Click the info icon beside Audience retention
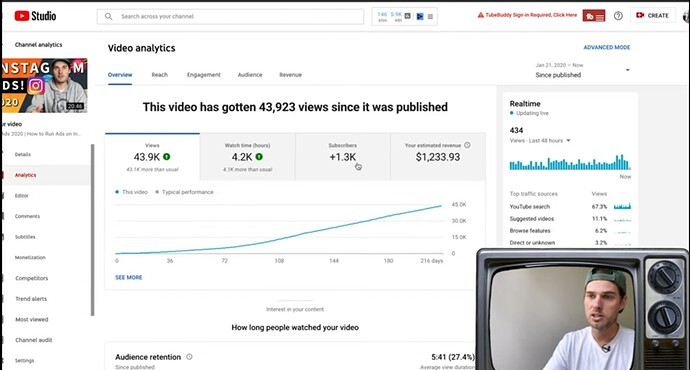Viewport: 690px width, 370px height. coord(189,357)
